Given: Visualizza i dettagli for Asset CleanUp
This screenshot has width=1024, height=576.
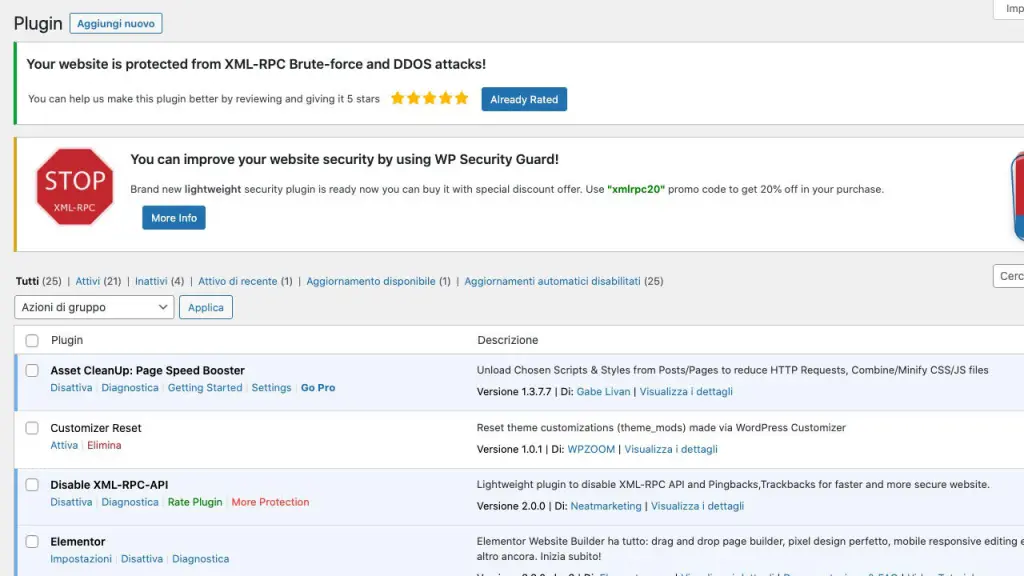Looking at the screenshot, I should point(686,391).
